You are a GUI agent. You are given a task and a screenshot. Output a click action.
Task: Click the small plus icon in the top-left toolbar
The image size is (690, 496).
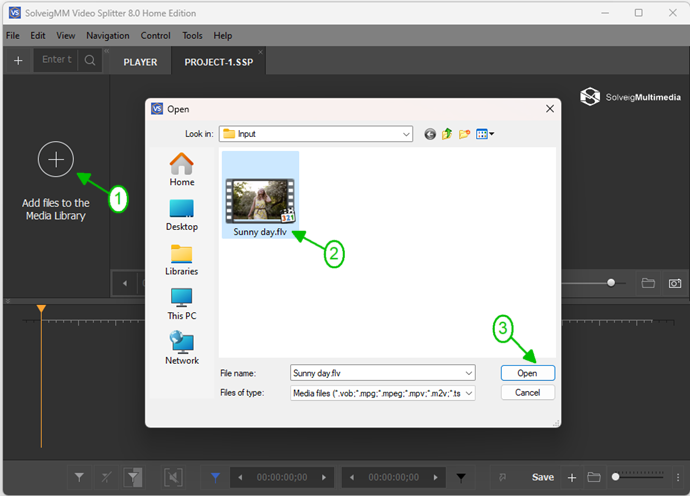(x=18, y=60)
